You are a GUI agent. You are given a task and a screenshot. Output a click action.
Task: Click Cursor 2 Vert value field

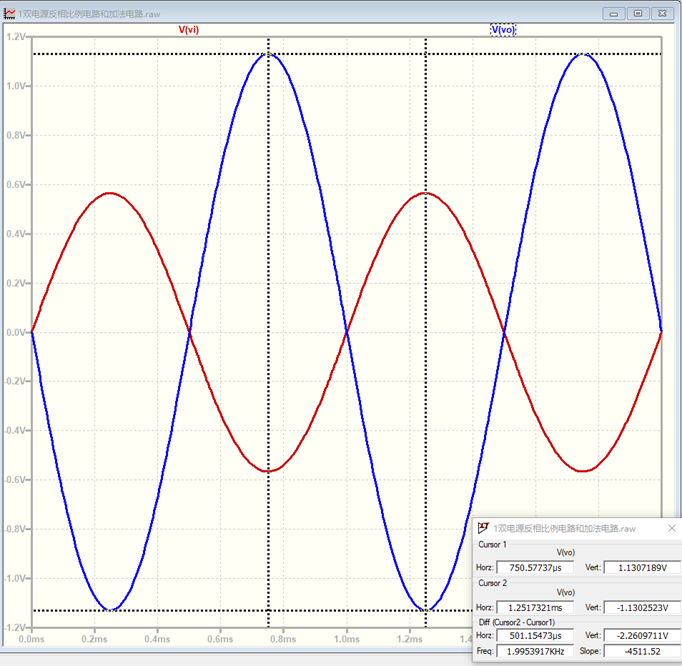tap(642, 607)
